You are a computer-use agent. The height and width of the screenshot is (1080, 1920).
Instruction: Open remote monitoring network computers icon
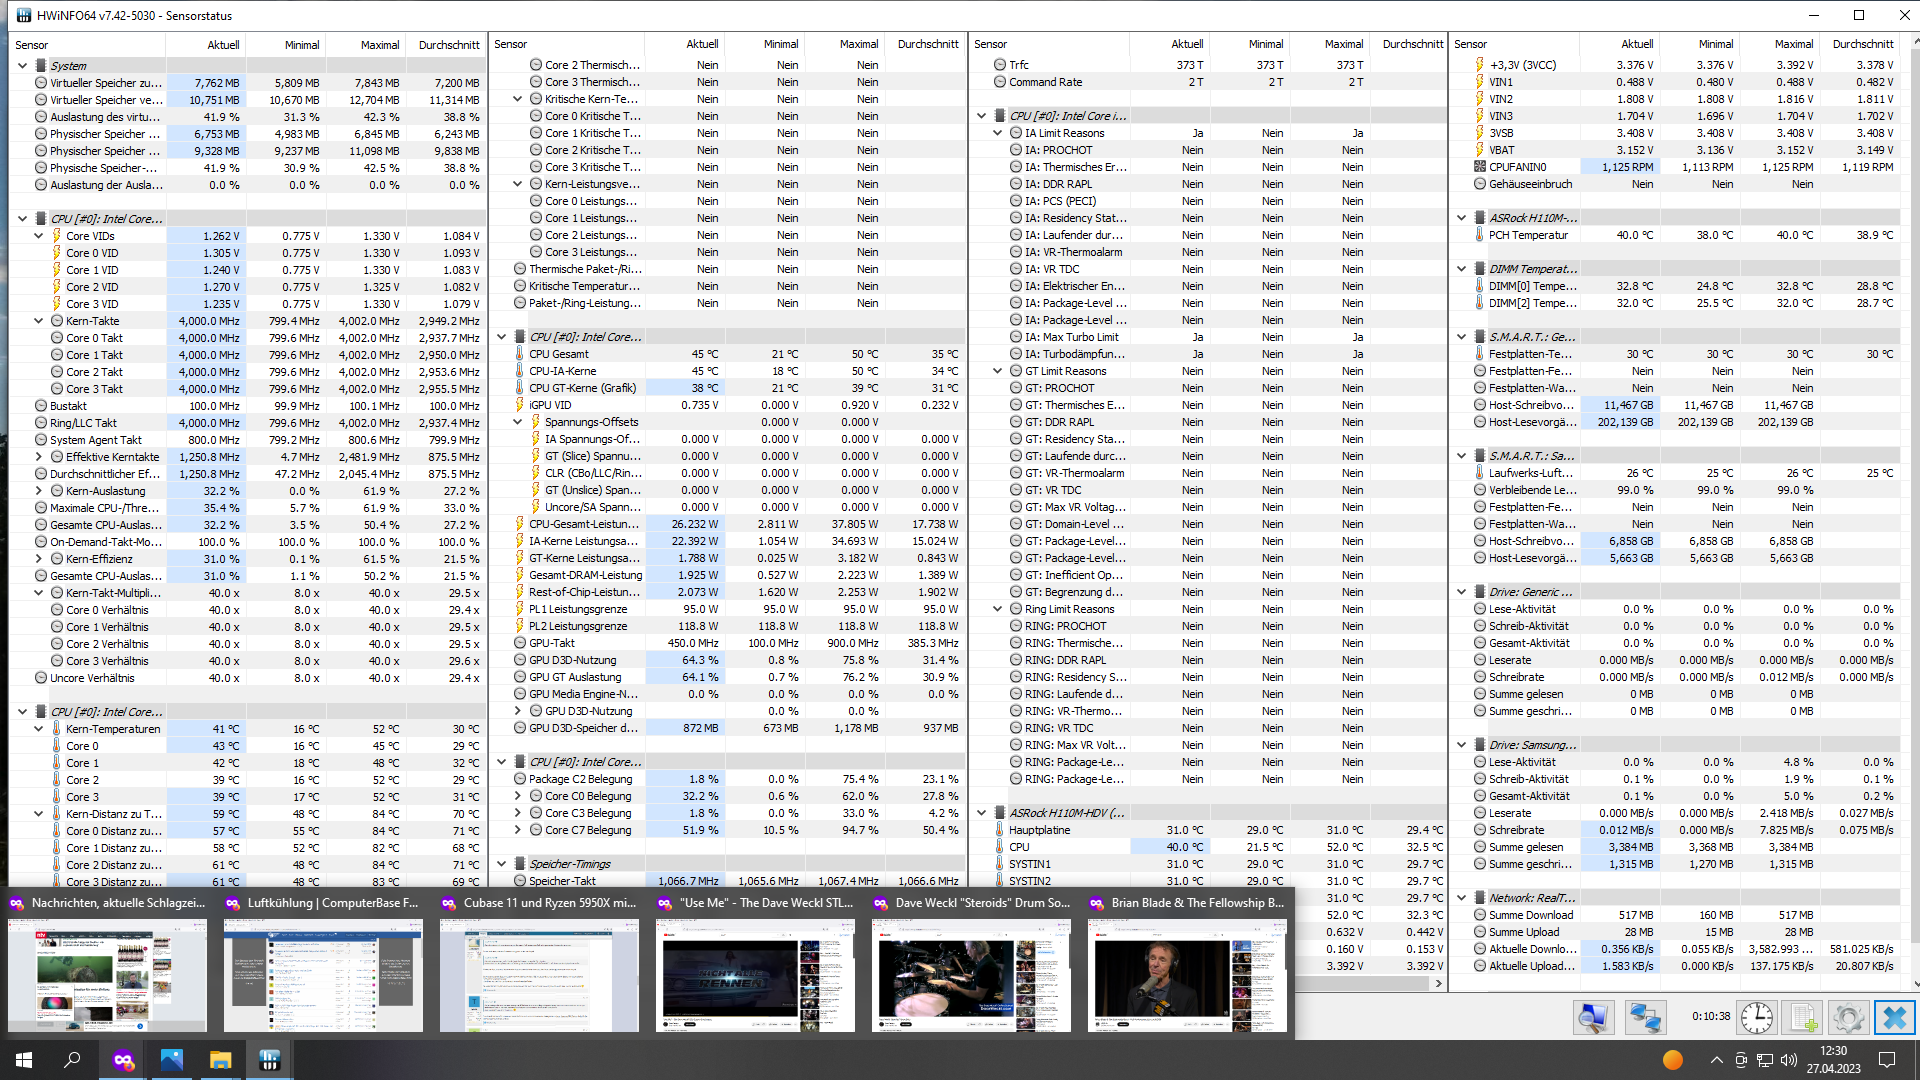coord(1644,1018)
